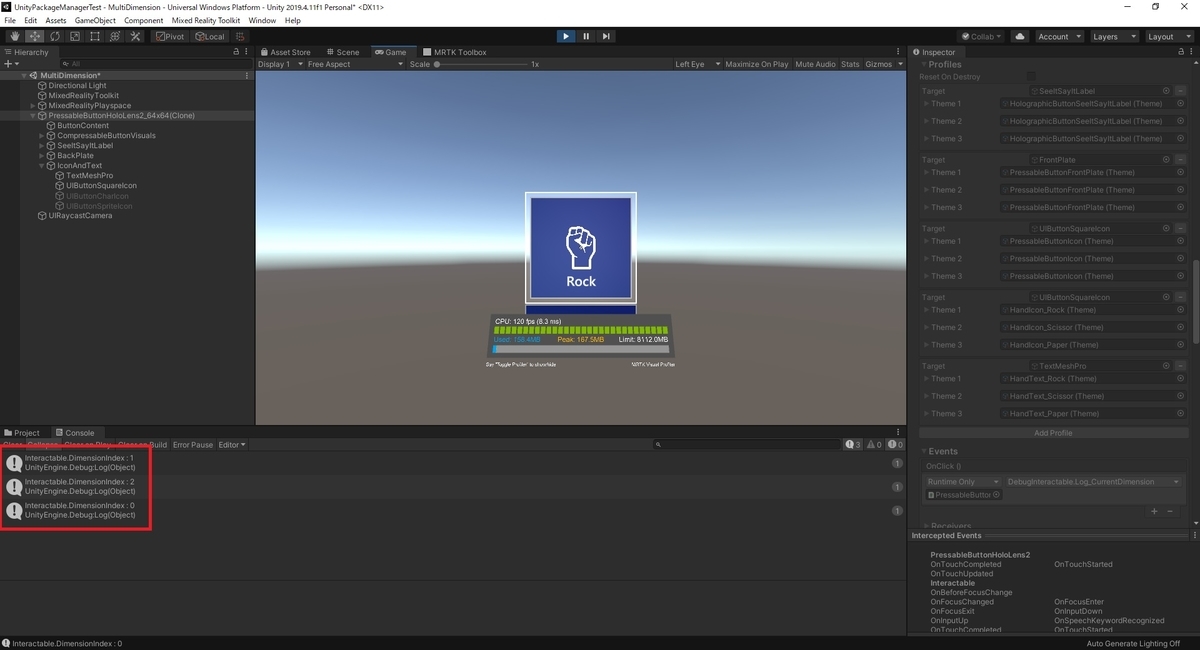Open the Free Aspect dropdown
This screenshot has height=650, width=1200.
[355, 64]
